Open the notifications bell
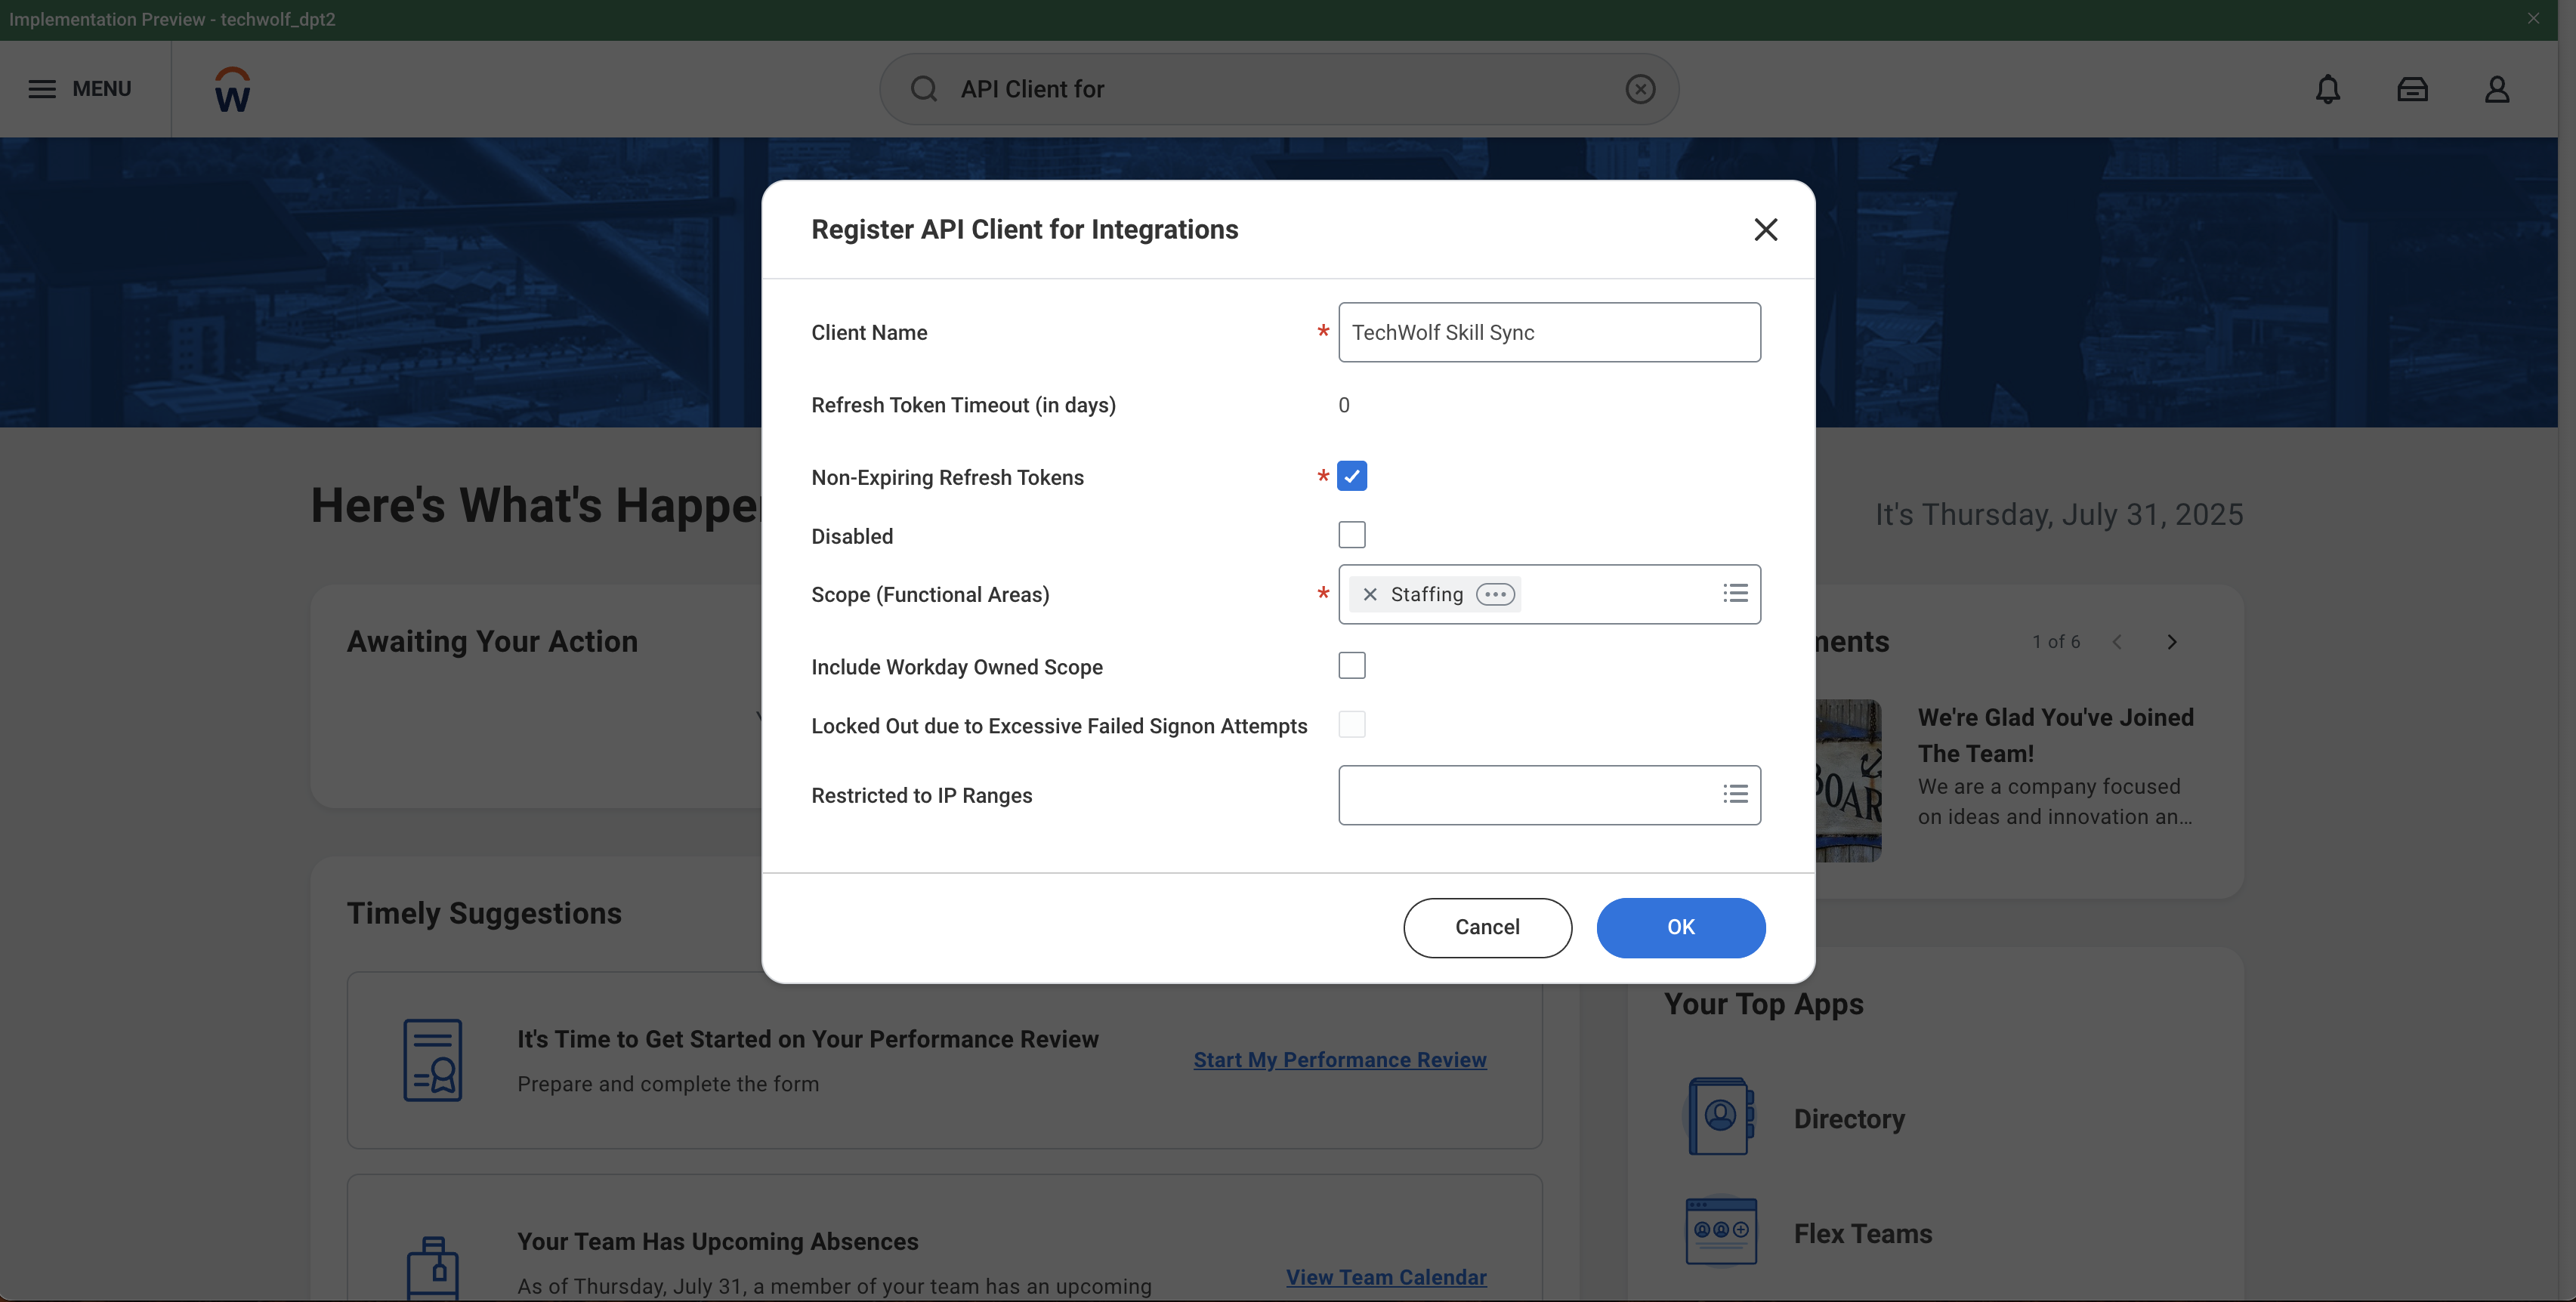 [x=2329, y=89]
